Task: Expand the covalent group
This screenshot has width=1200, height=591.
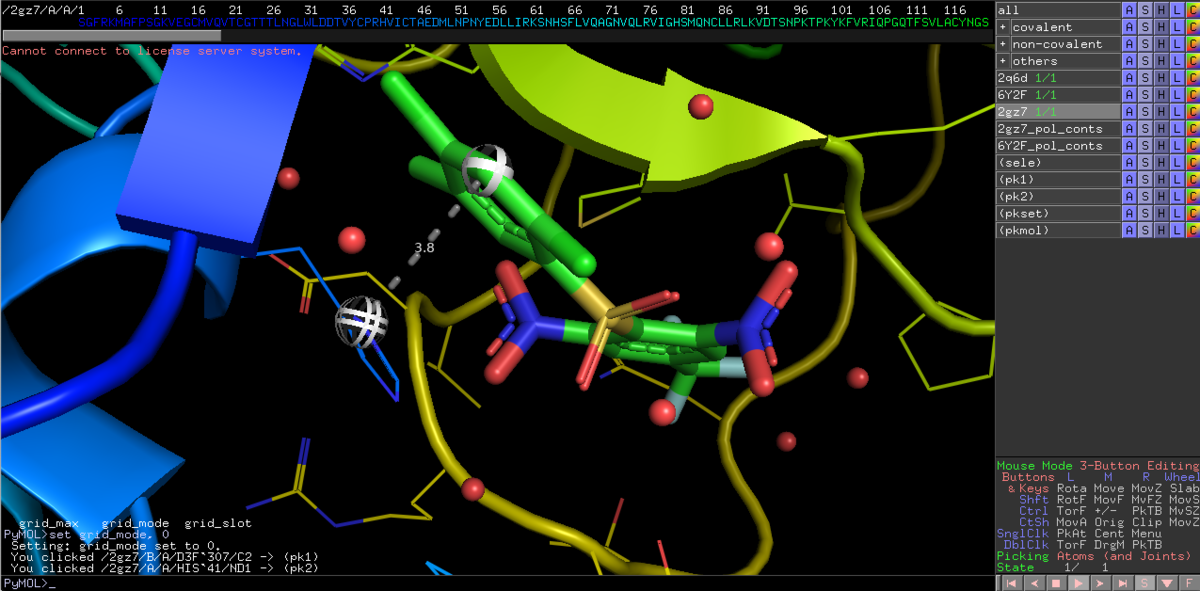Action: (x=1003, y=27)
